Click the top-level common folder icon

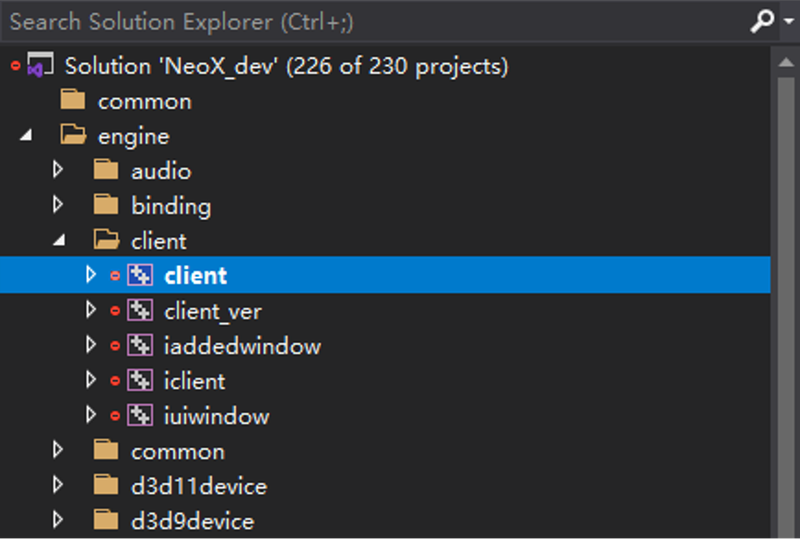(72, 100)
